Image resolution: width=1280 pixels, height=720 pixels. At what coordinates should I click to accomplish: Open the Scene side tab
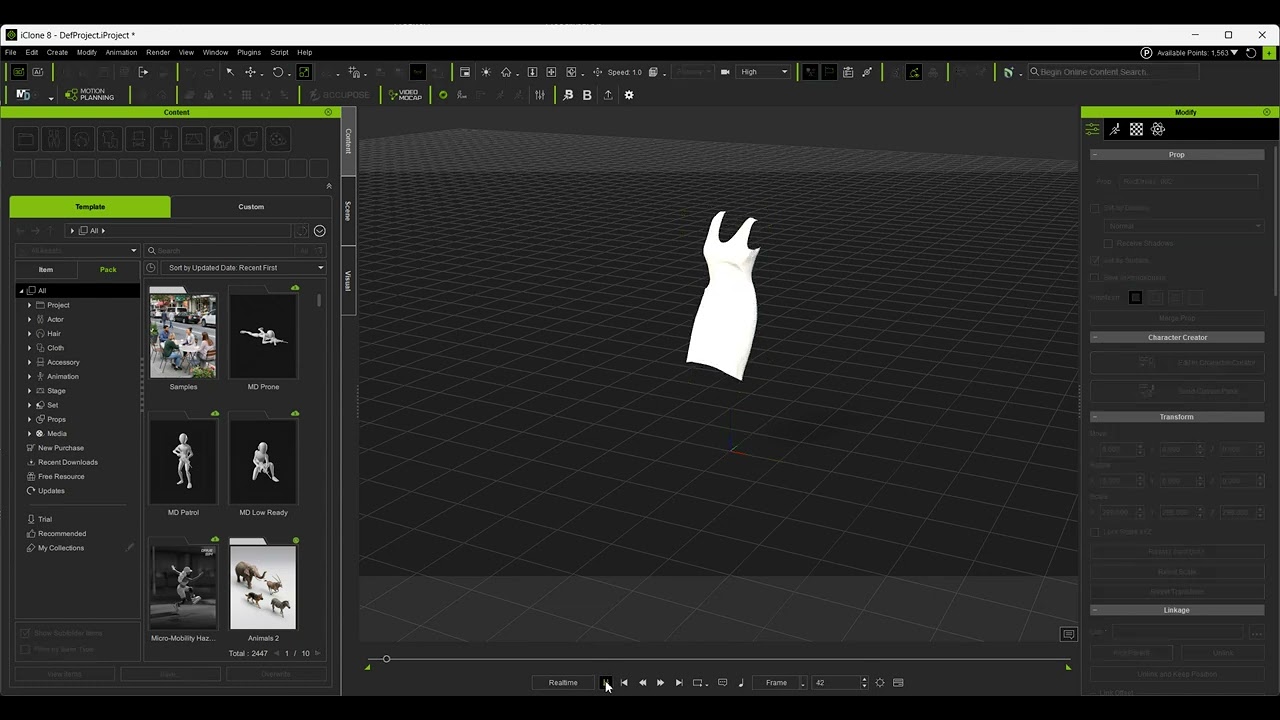[x=348, y=211]
